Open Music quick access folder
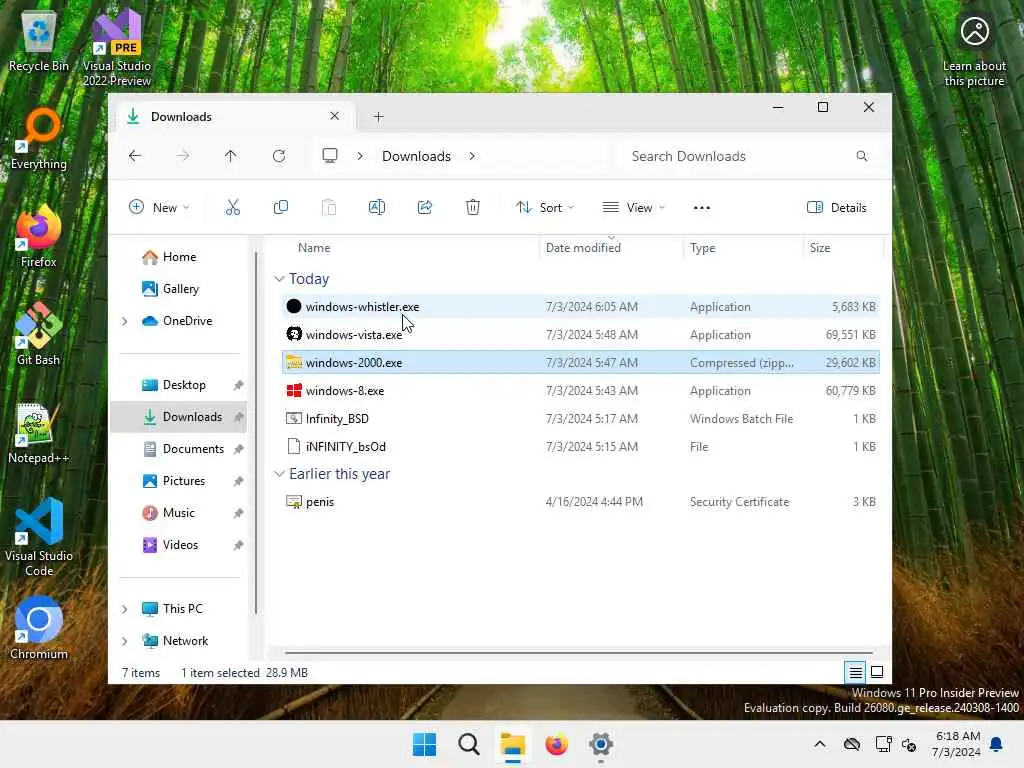The width and height of the screenshot is (1024, 768). coord(178,513)
